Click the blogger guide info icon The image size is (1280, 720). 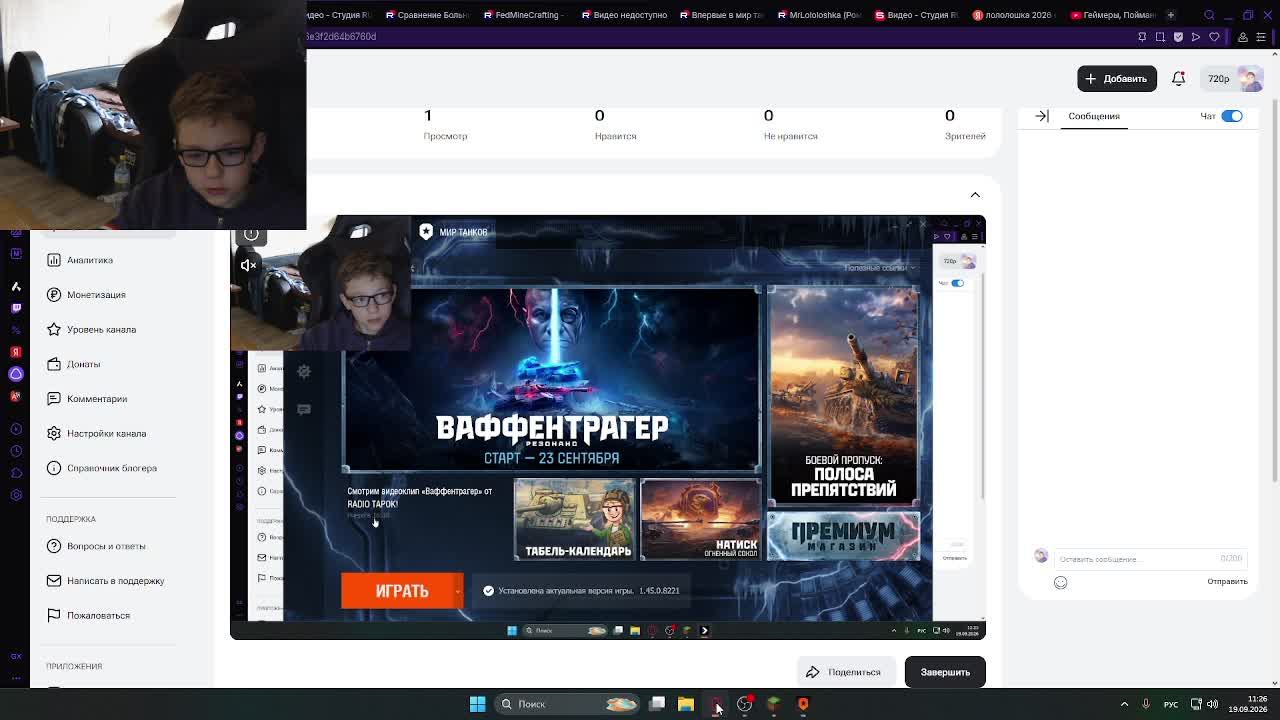pyautogui.click(x=54, y=468)
